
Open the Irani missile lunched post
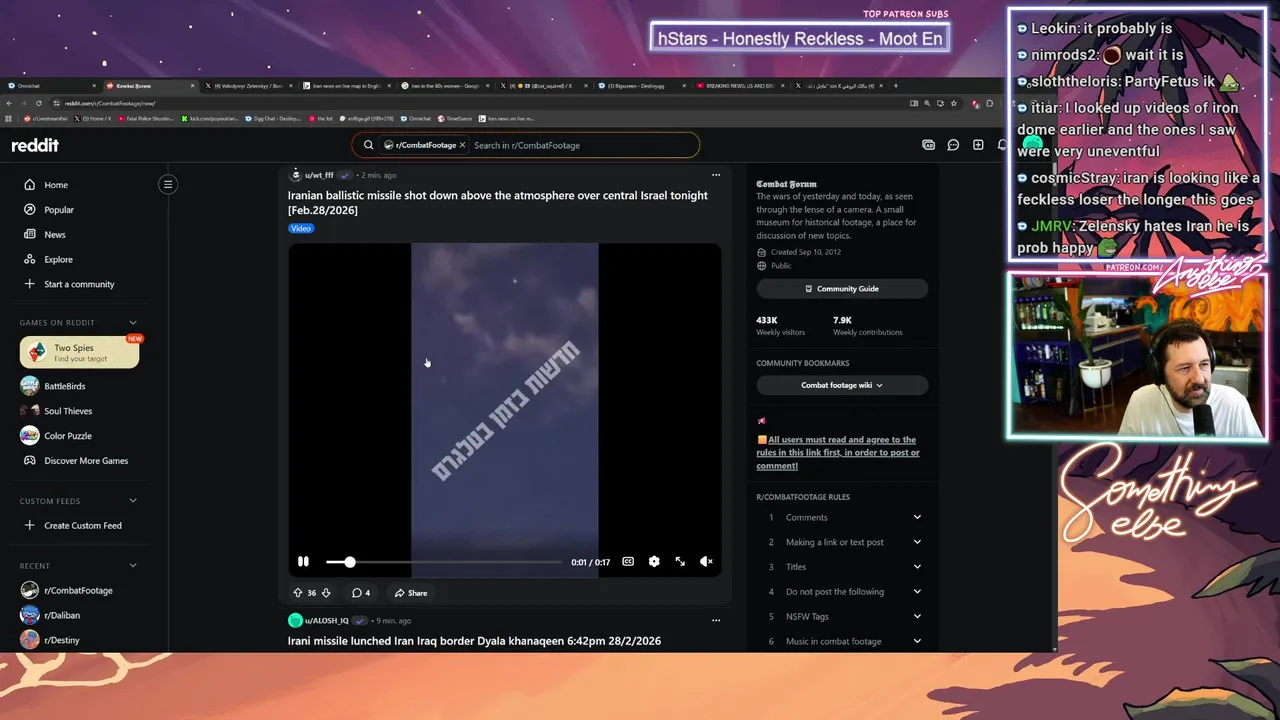(x=474, y=641)
